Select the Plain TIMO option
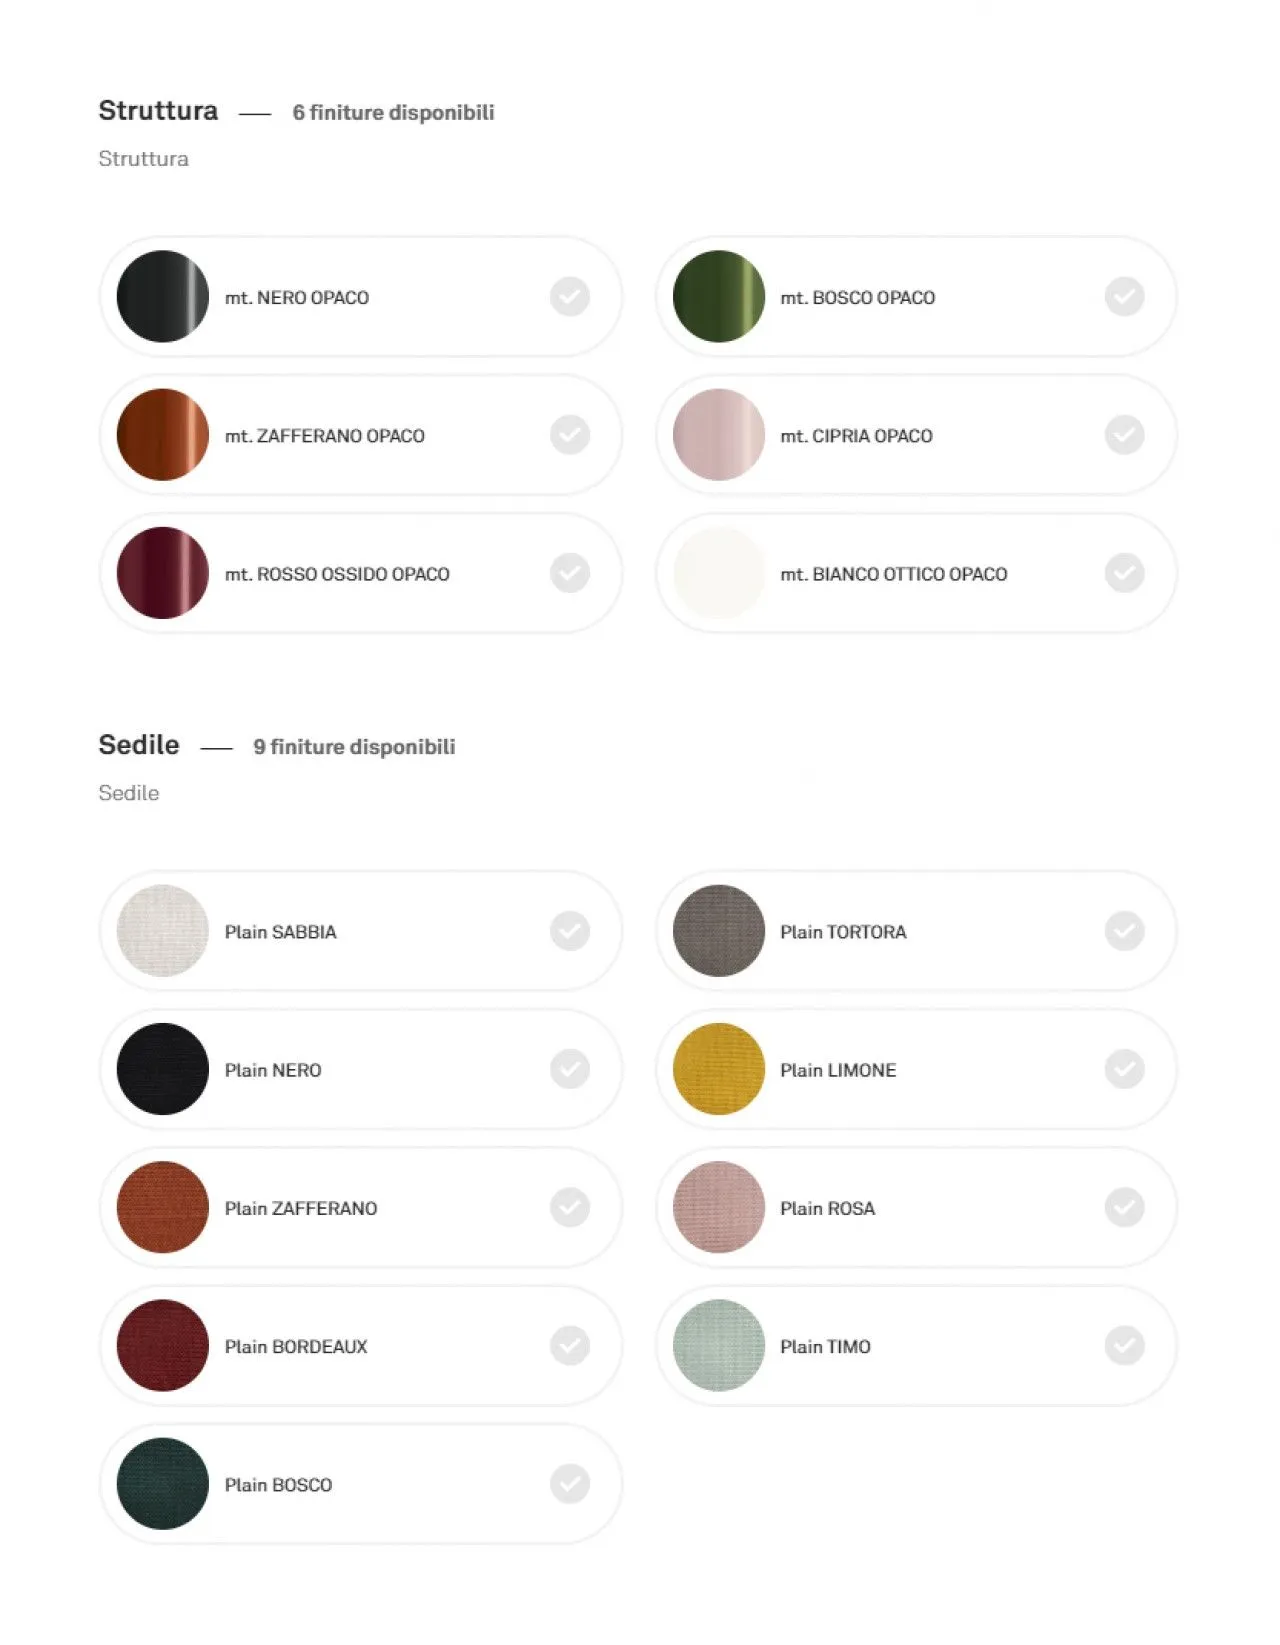The width and height of the screenshot is (1280, 1645). [x=916, y=1346]
